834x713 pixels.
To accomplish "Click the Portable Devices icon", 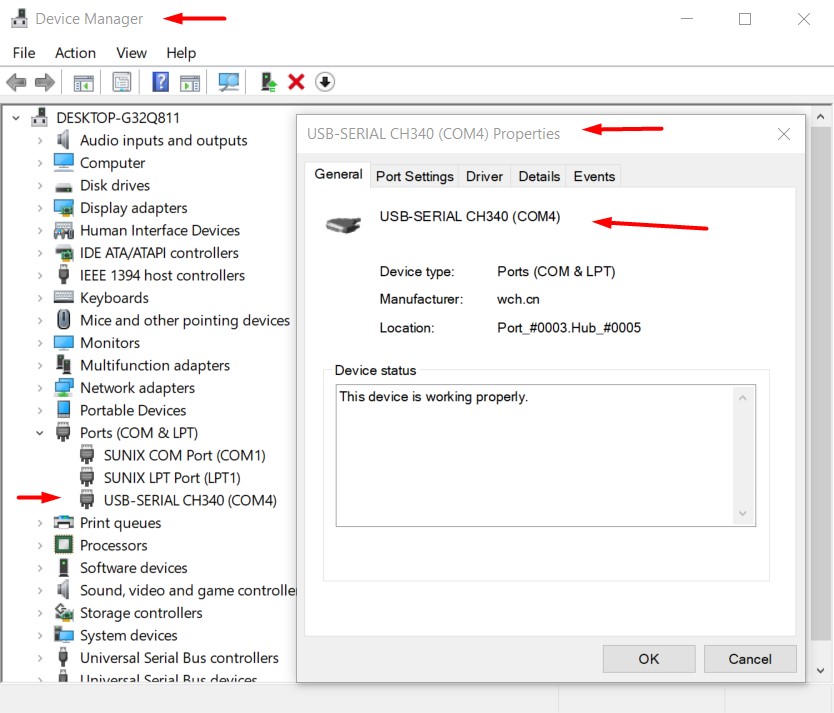I will (x=64, y=409).
